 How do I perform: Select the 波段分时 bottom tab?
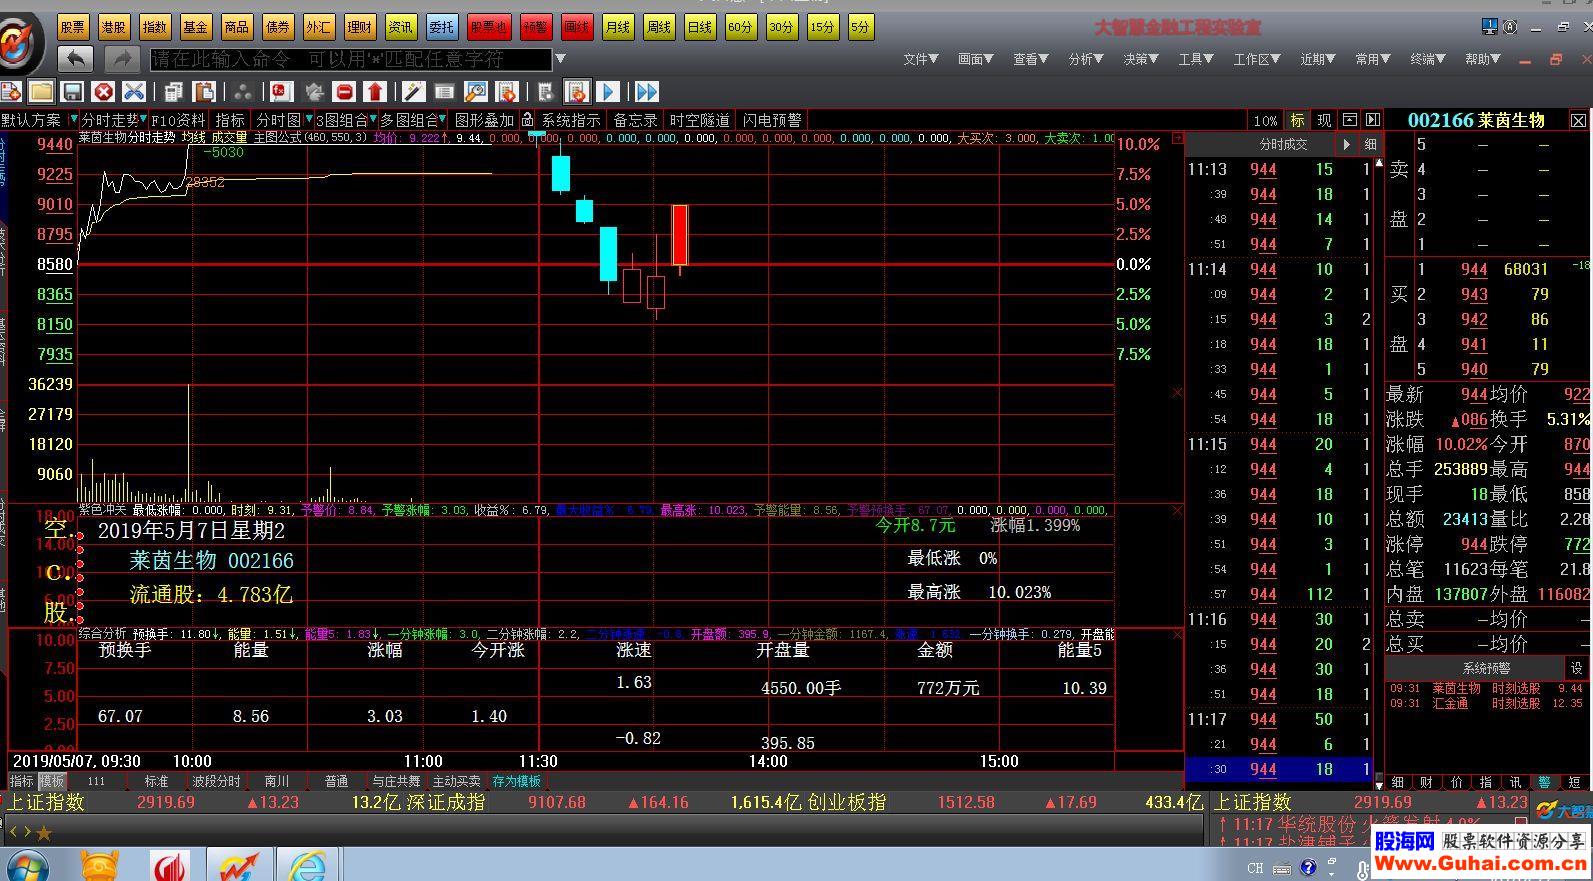pos(217,781)
